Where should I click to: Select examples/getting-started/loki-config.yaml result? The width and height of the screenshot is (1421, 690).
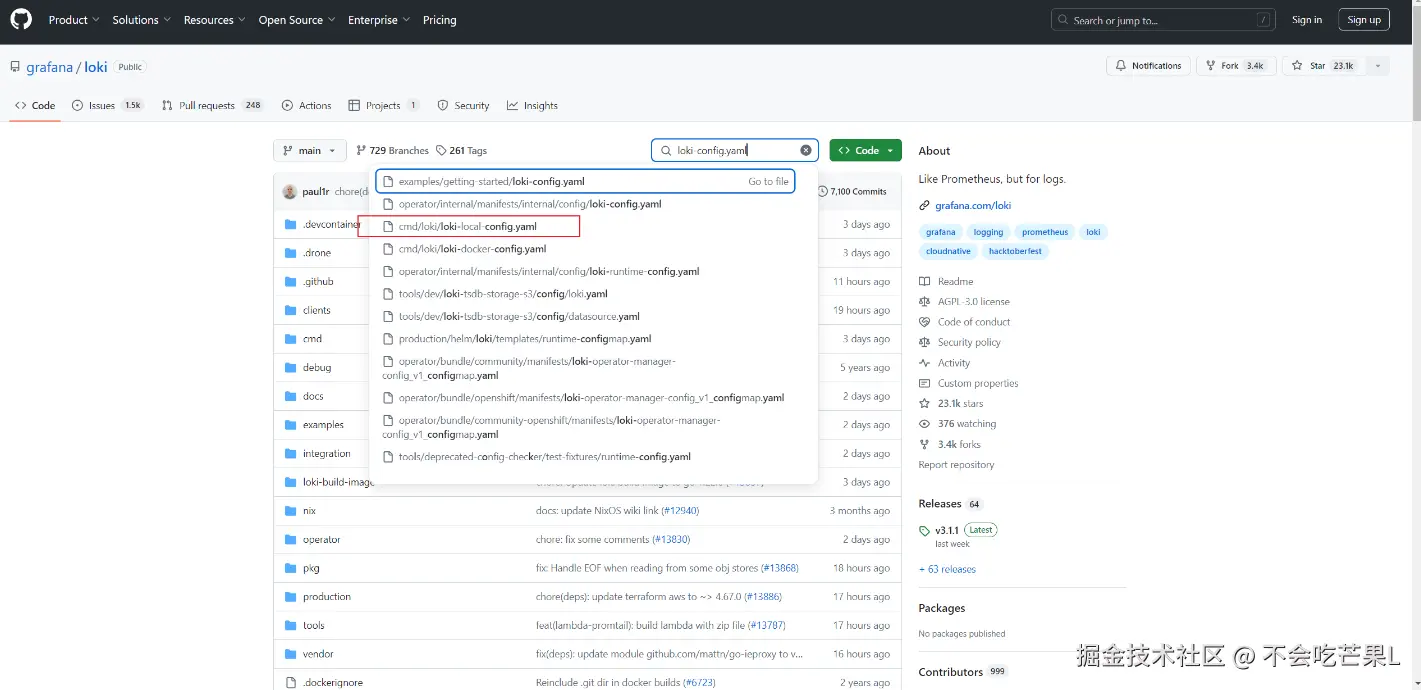(x=586, y=181)
